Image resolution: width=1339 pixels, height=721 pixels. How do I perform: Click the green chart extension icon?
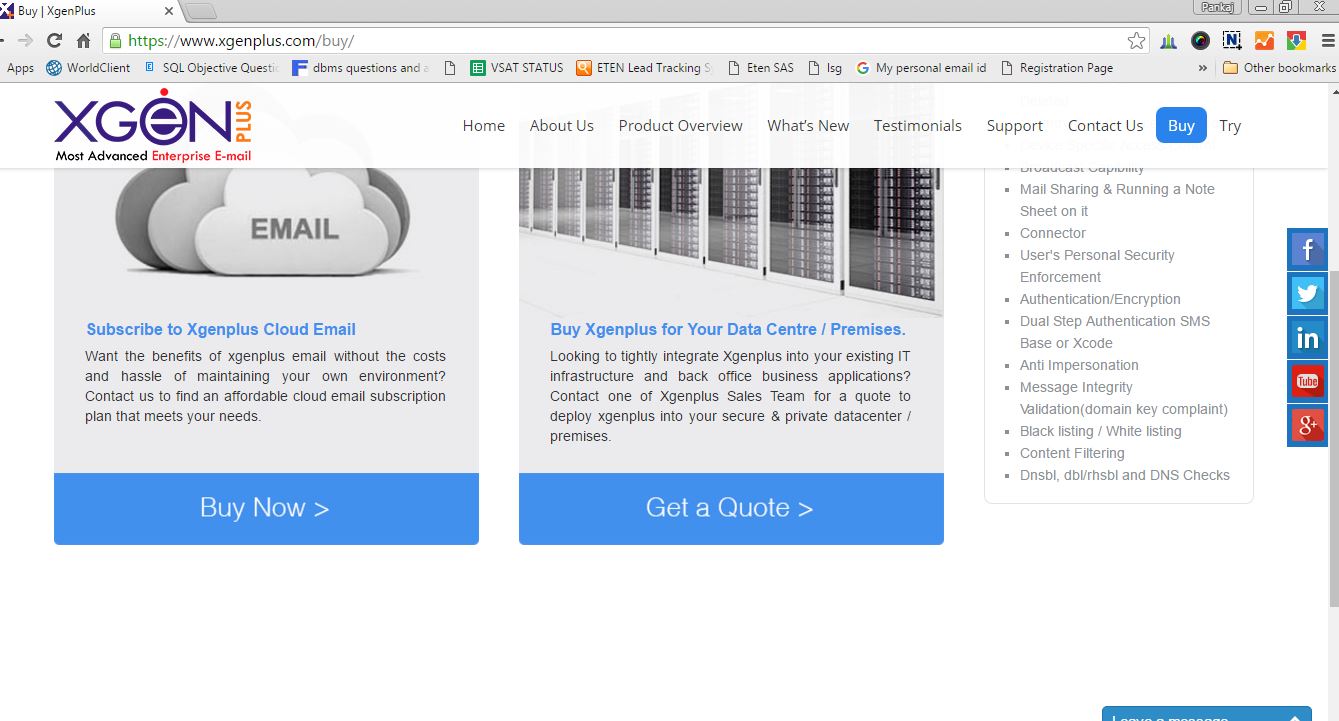(x=1168, y=41)
